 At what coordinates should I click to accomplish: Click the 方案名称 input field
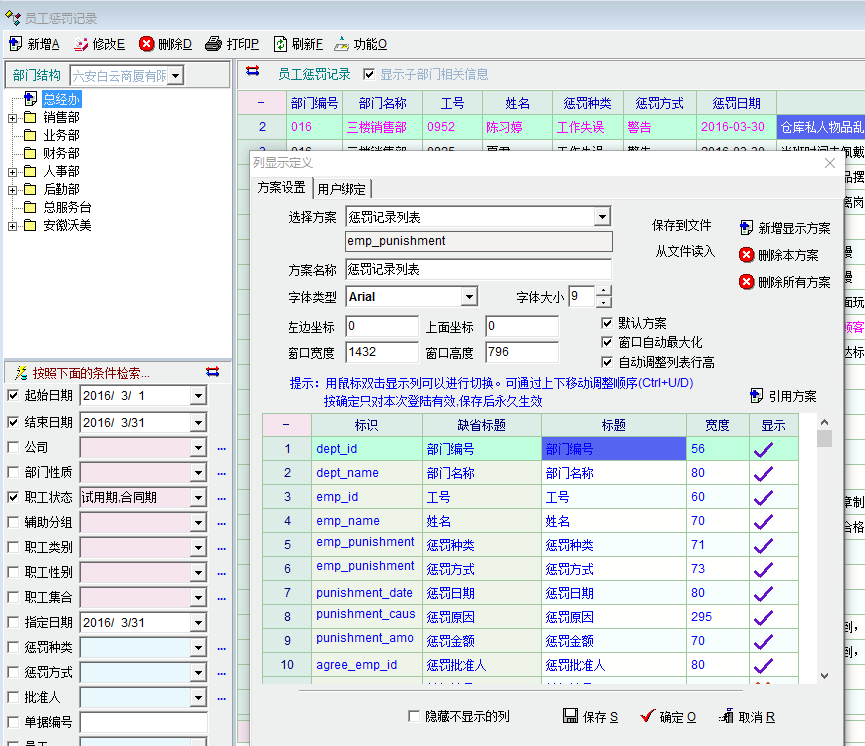(478, 270)
